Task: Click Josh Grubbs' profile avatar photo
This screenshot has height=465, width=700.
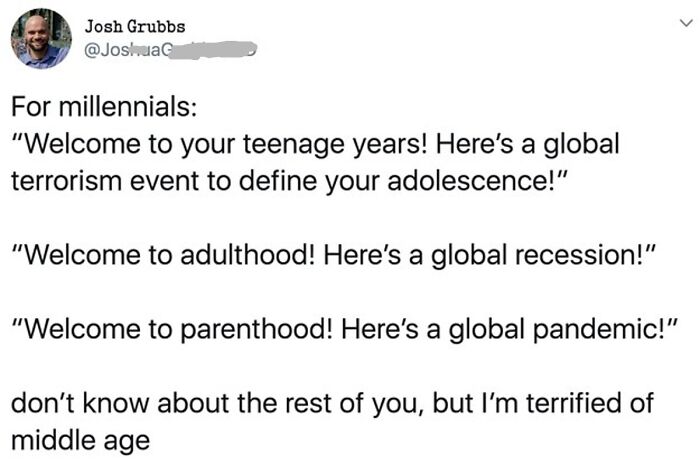Action: tap(41, 39)
